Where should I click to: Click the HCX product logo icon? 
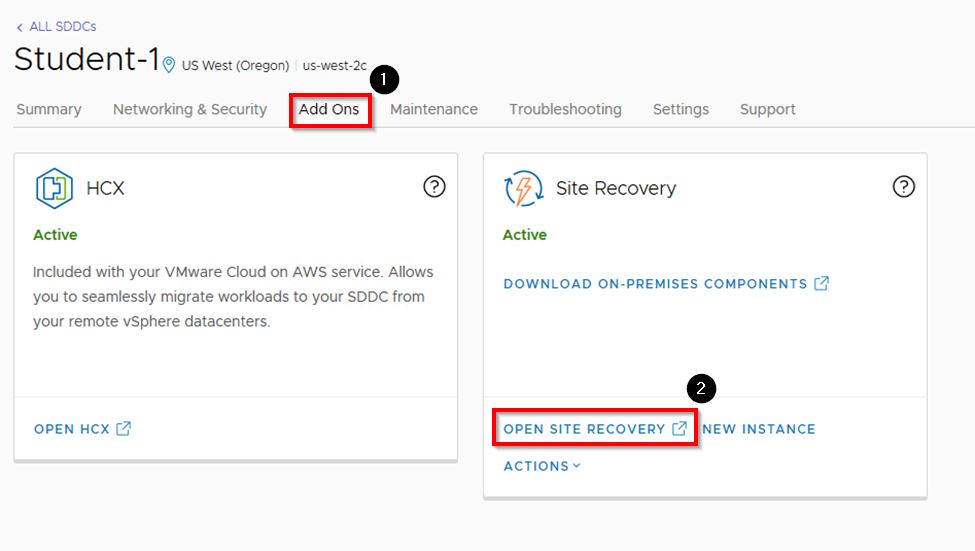coord(54,188)
